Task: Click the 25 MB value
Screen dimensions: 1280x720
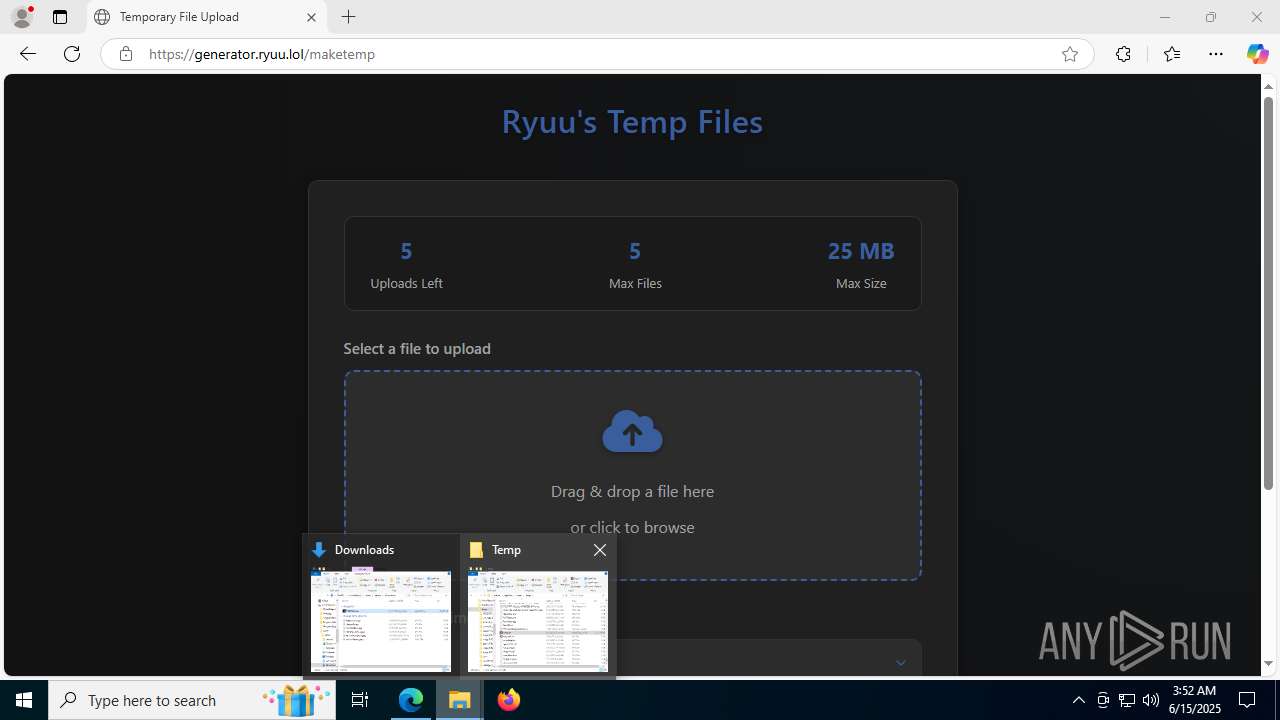Action: point(861,250)
